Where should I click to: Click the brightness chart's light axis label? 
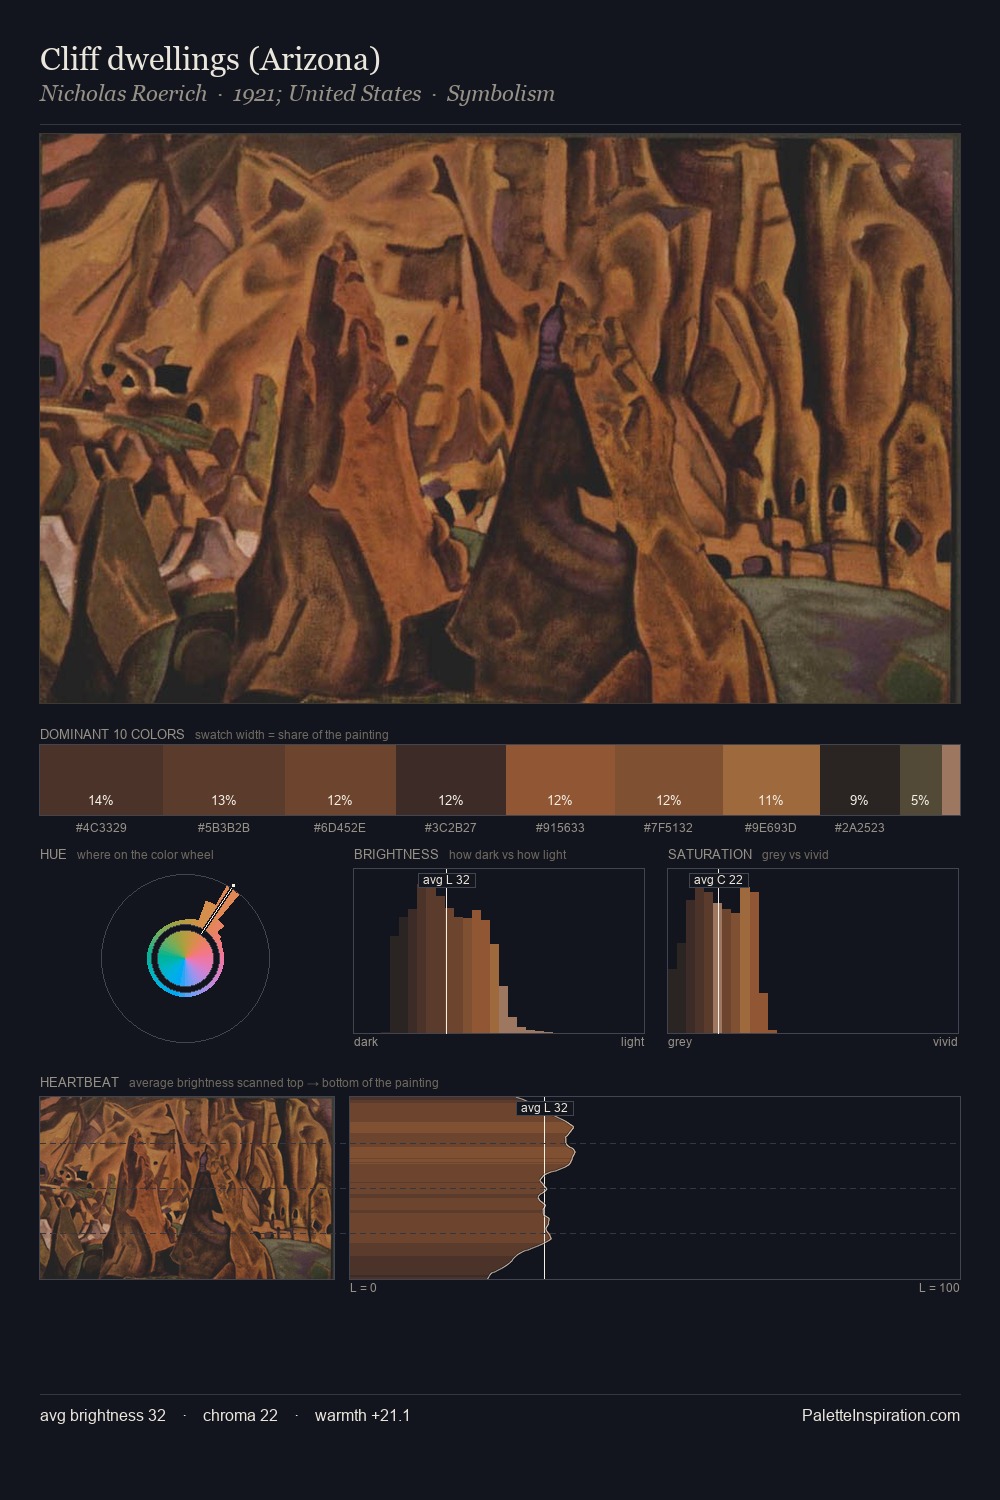(632, 1042)
